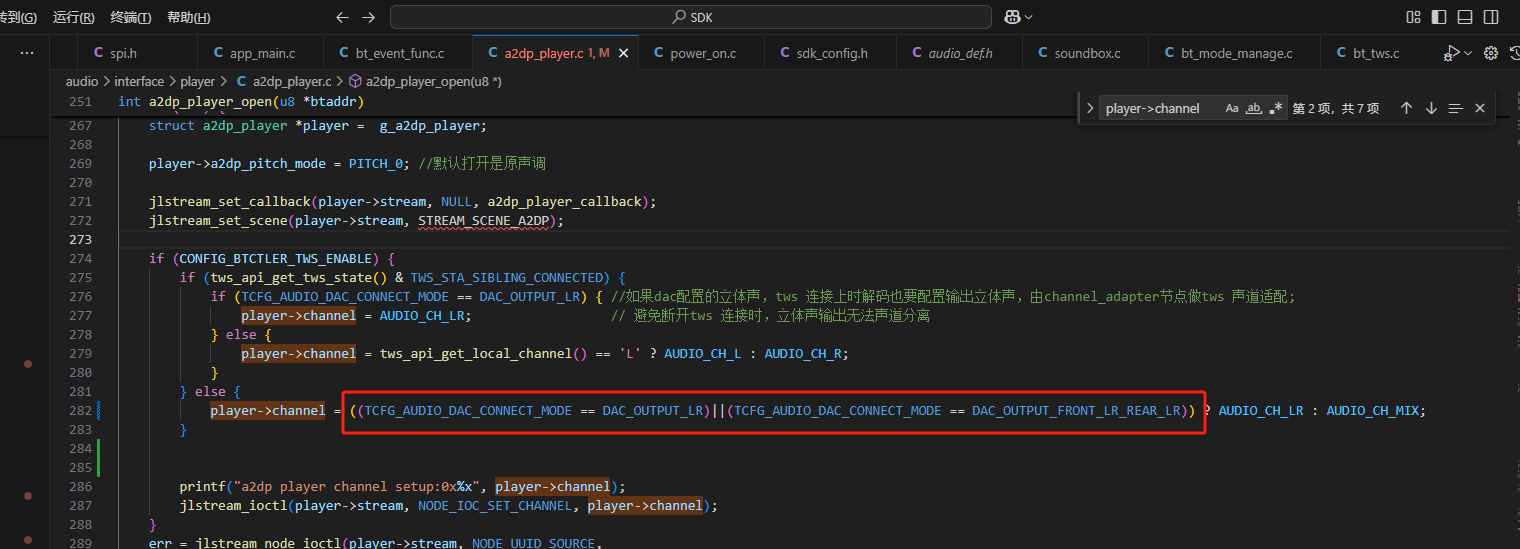Image resolution: width=1520 pixels, height=549 pixels.
Task: Click the C file icon on soundbox.c tab
Action: pos(1043,53)
